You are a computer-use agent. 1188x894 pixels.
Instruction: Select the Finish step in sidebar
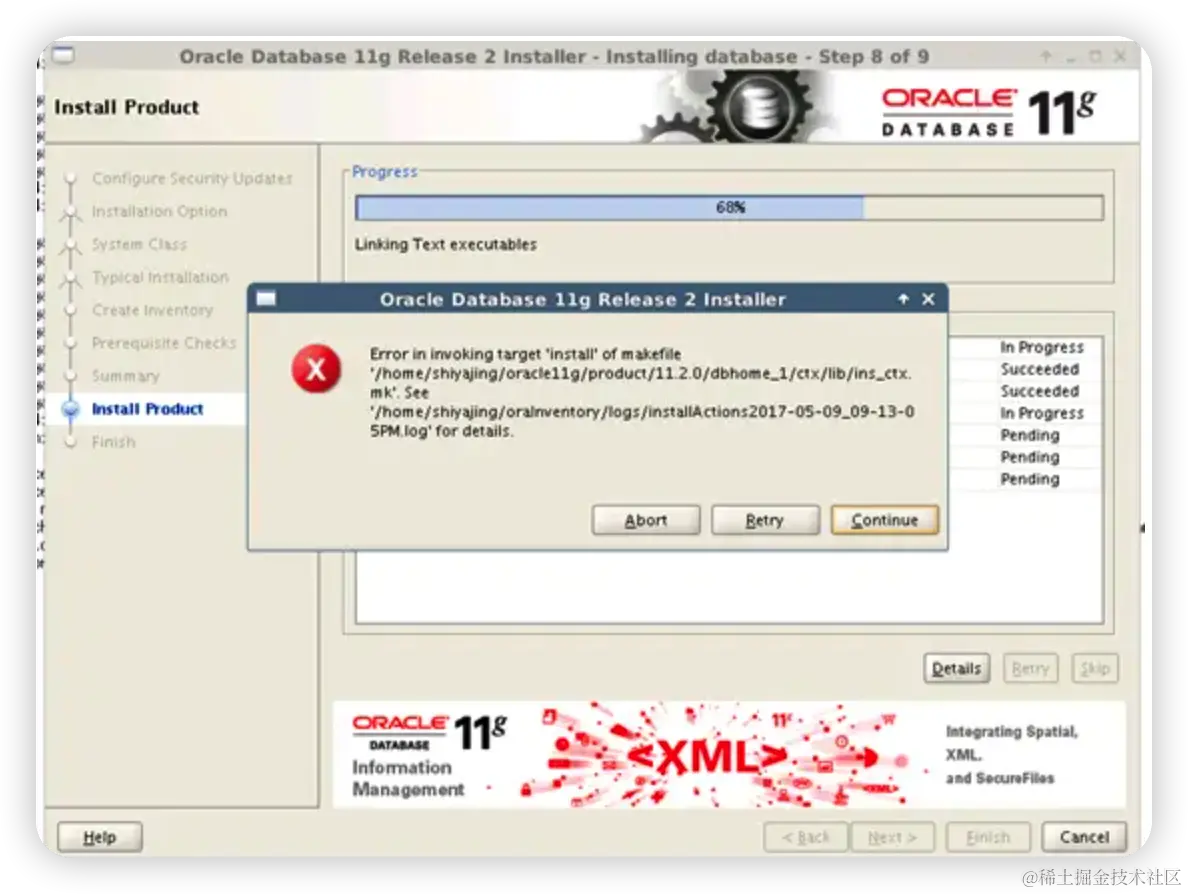113,442
